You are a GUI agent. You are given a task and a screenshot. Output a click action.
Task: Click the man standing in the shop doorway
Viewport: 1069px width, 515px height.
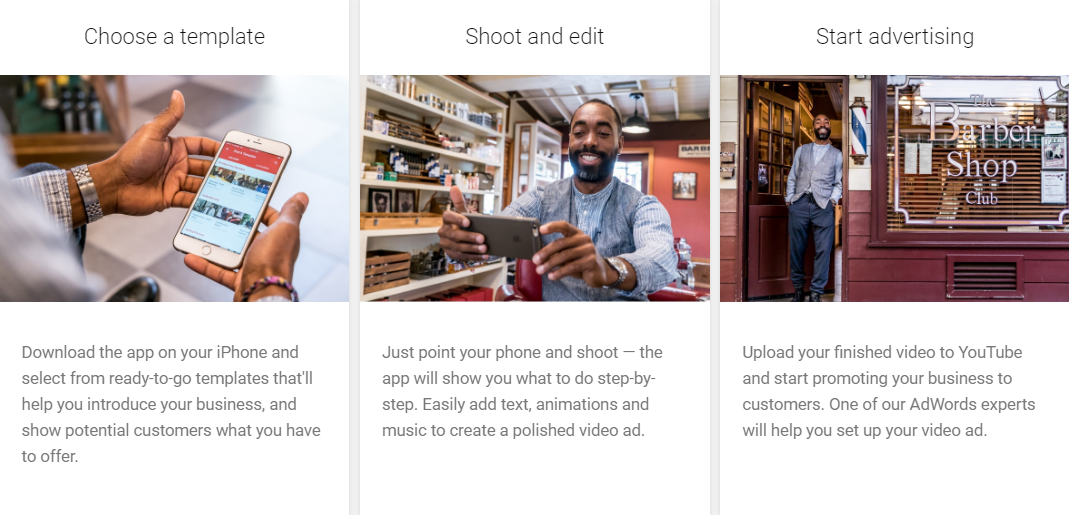click(815, 207)
